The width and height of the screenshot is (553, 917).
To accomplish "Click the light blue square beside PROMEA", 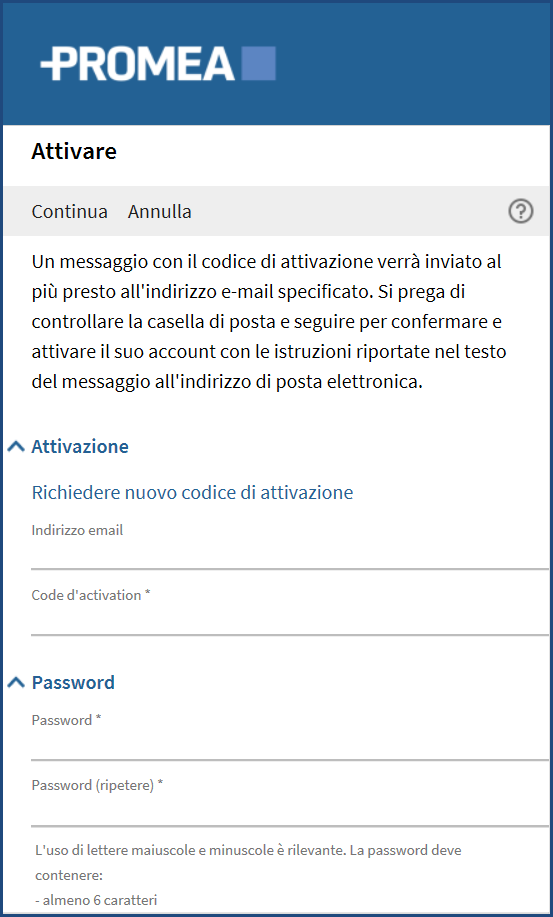I will click(x=258, y=64).
